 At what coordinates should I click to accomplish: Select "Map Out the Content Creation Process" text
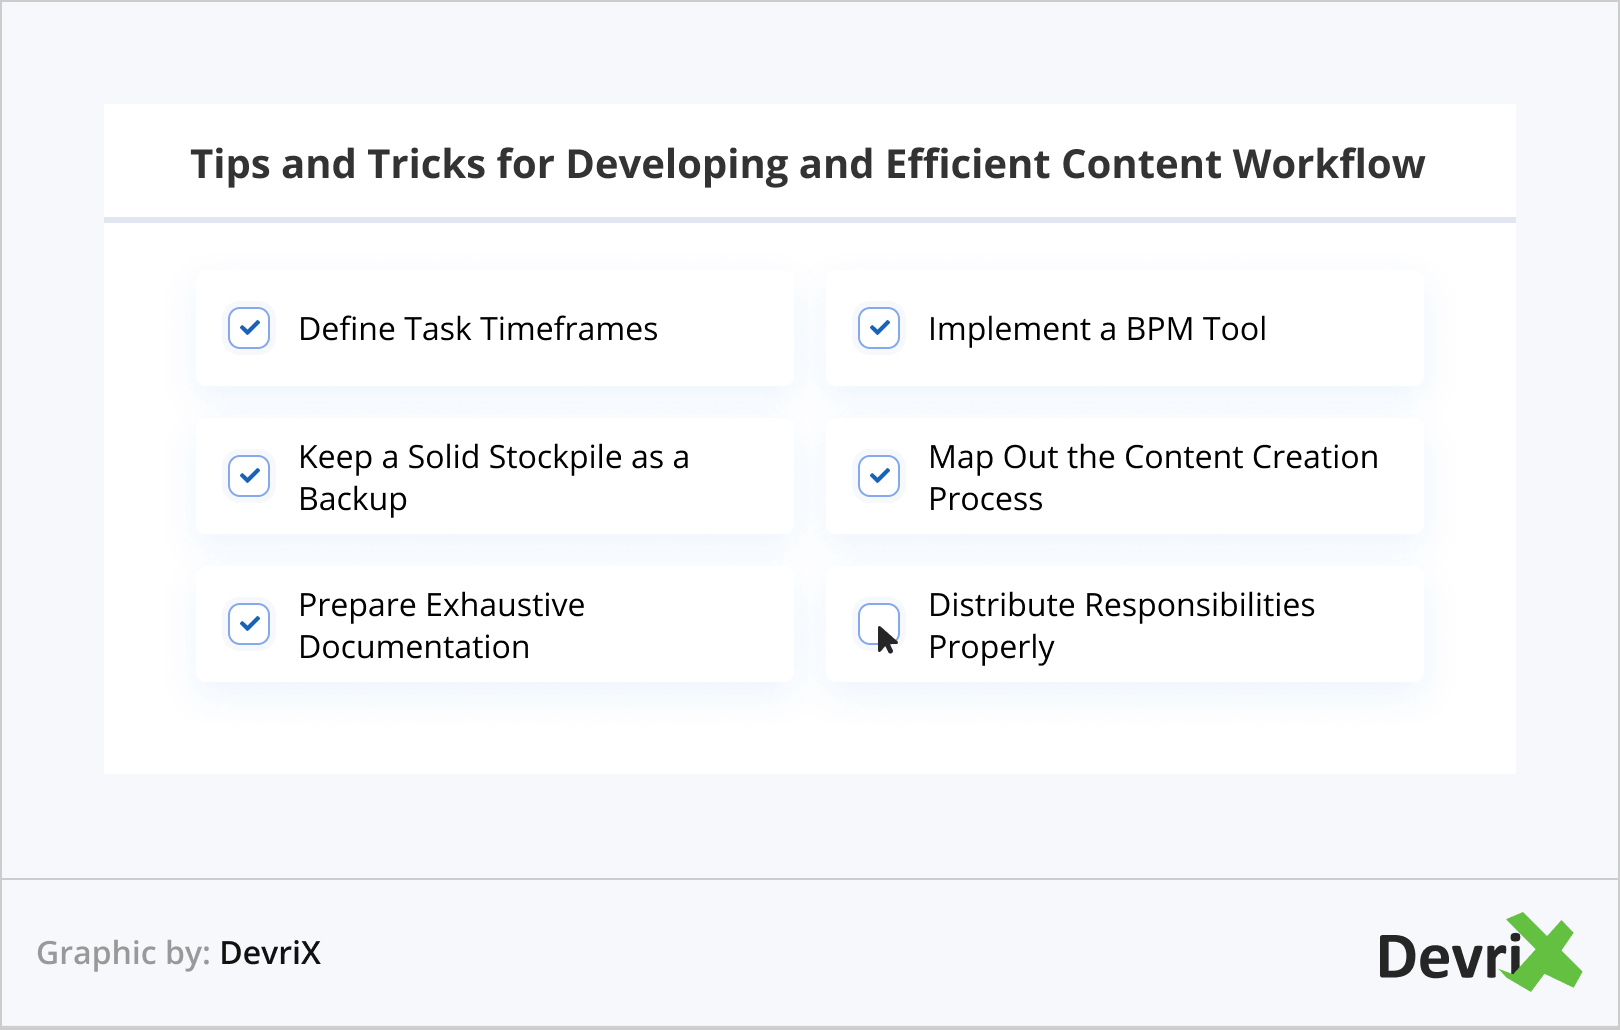[x=1152, y=477]
